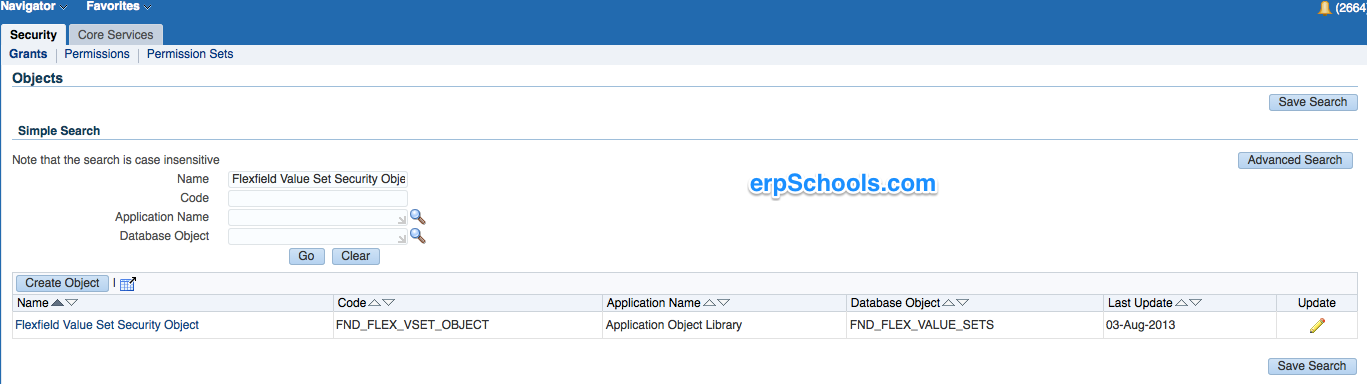
Task: Click the bottom Save Search button
Action: pos(1313,366)
